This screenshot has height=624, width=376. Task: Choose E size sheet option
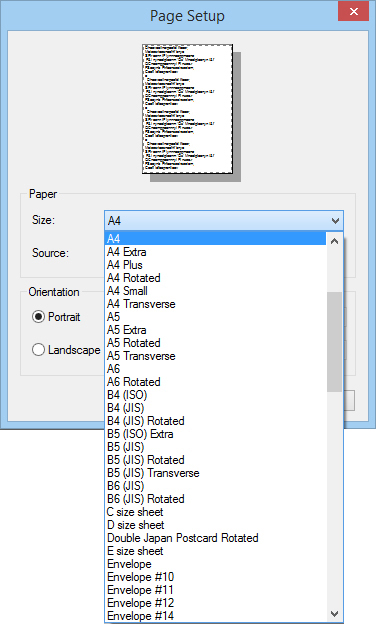215,551
